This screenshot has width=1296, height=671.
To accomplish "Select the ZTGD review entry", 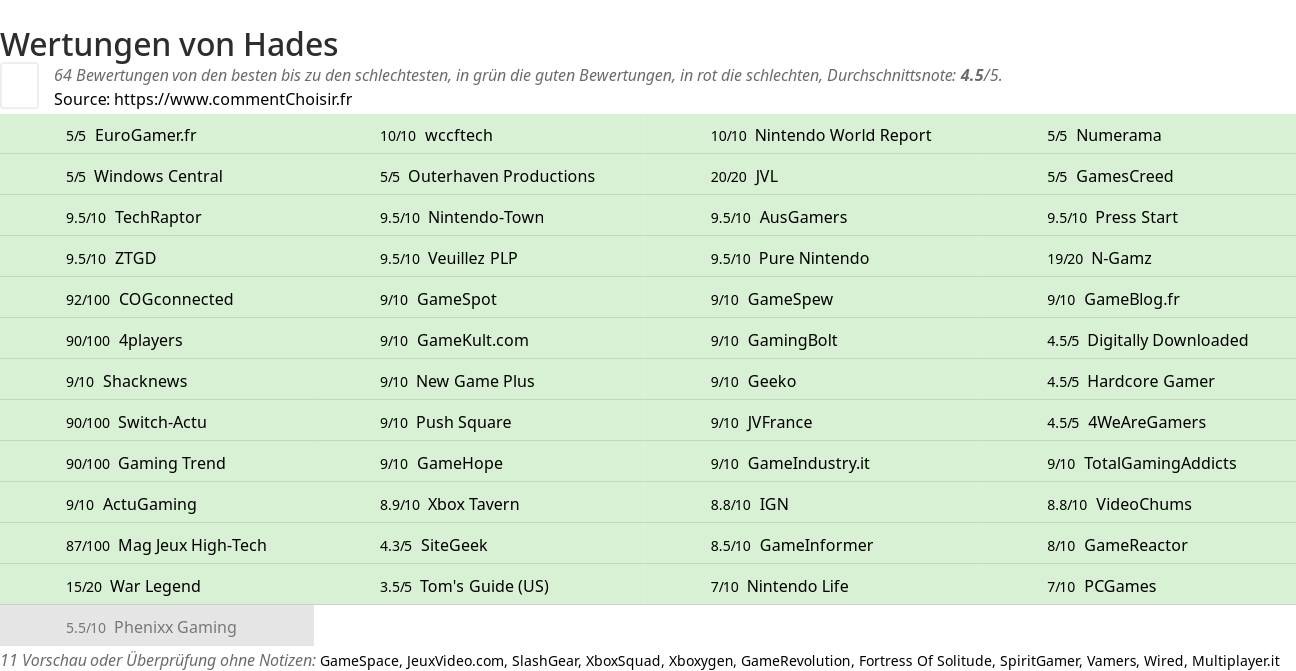I will pyautogui.click(x=111, y=258).
